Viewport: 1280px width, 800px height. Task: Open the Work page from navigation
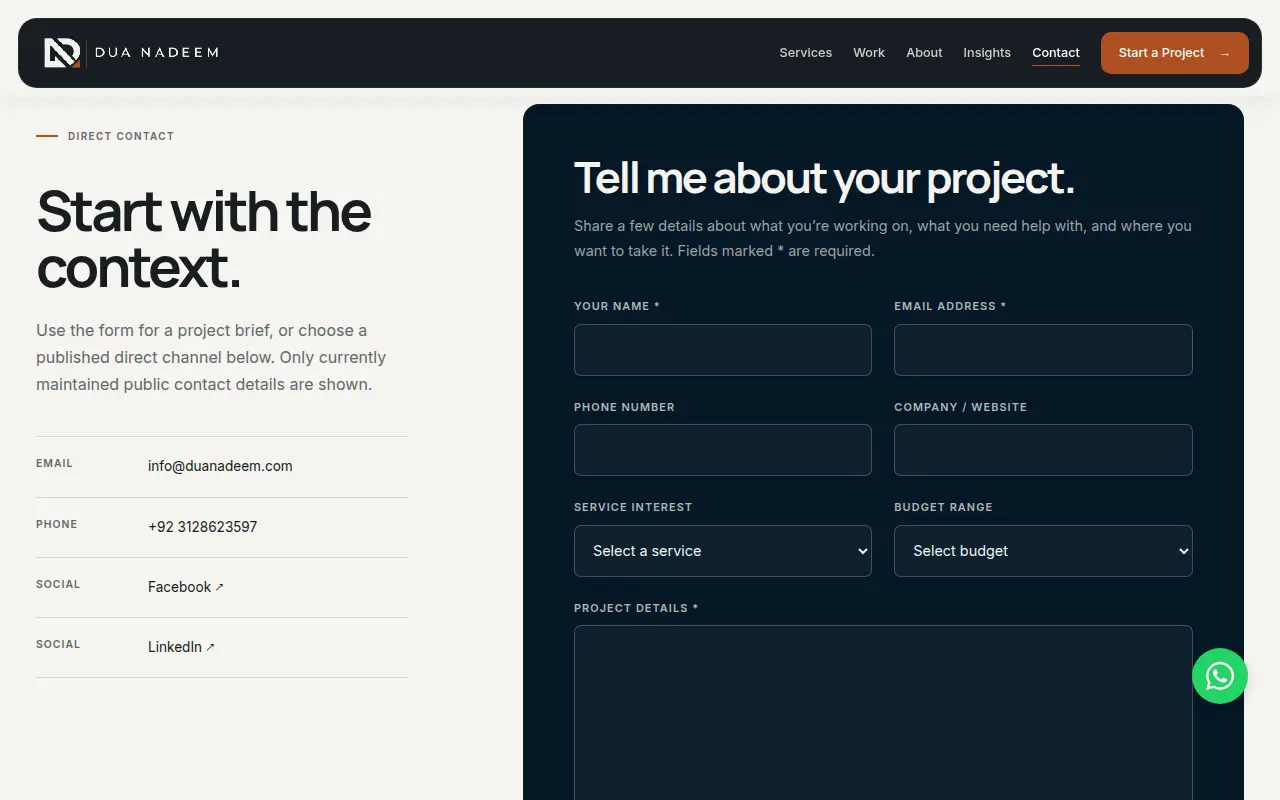[869, 53]
